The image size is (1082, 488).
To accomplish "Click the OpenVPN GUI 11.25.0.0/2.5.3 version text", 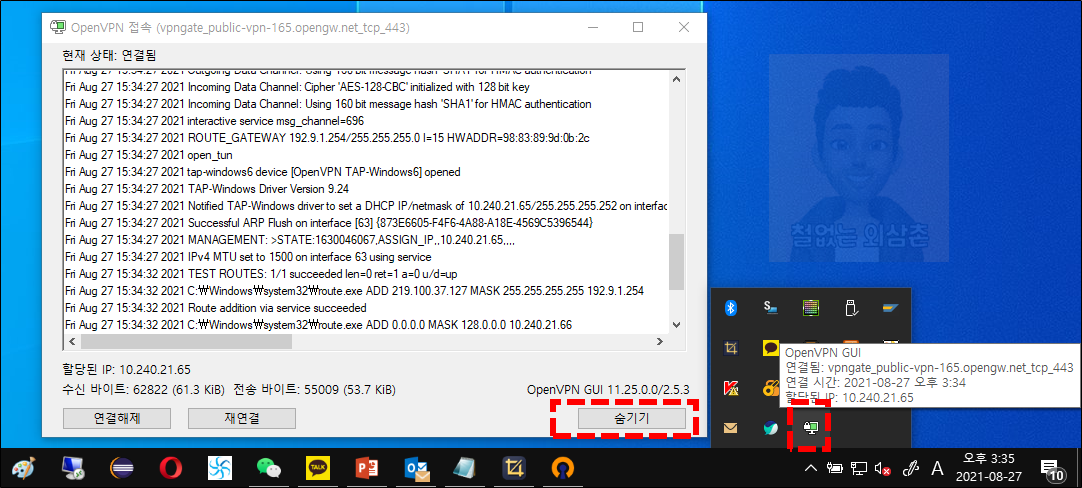I will click(608, 390).
